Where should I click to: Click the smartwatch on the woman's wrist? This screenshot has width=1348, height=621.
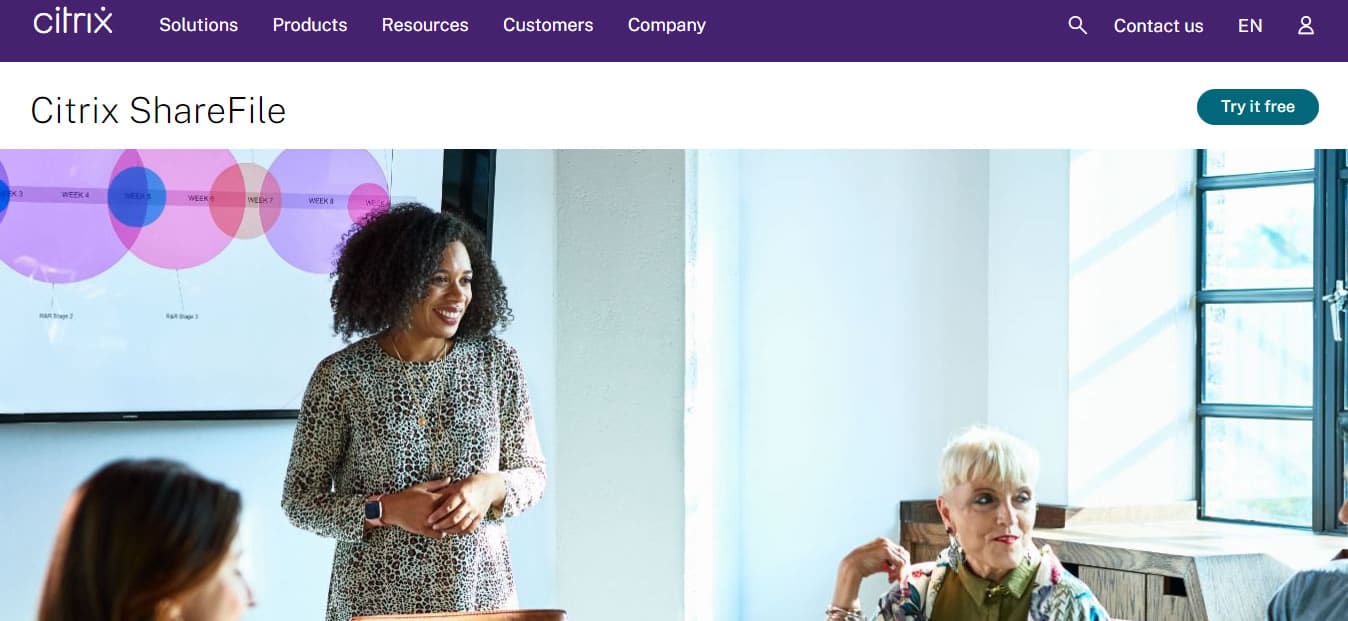click(373, 511)
